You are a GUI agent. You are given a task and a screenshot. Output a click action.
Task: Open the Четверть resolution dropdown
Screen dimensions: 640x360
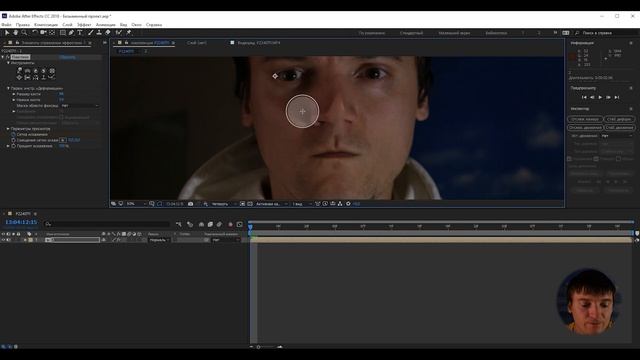click(223, 204)
